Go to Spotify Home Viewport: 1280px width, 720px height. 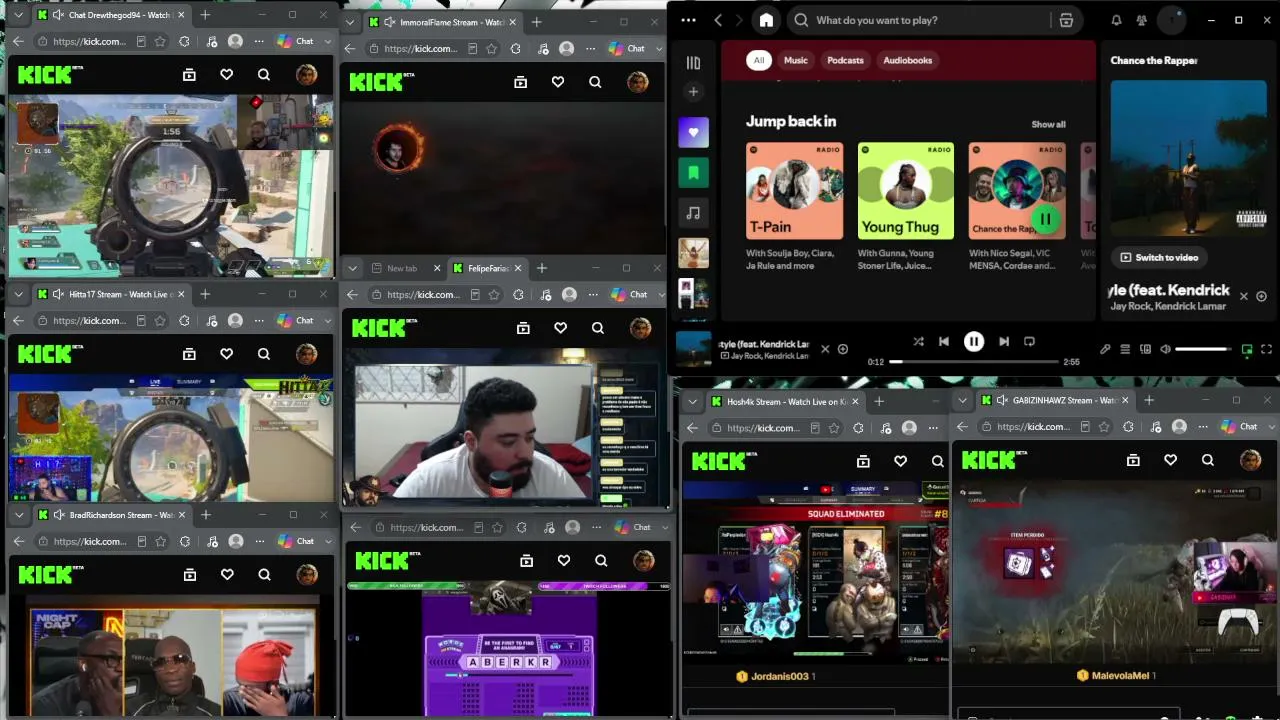point(766,20)
